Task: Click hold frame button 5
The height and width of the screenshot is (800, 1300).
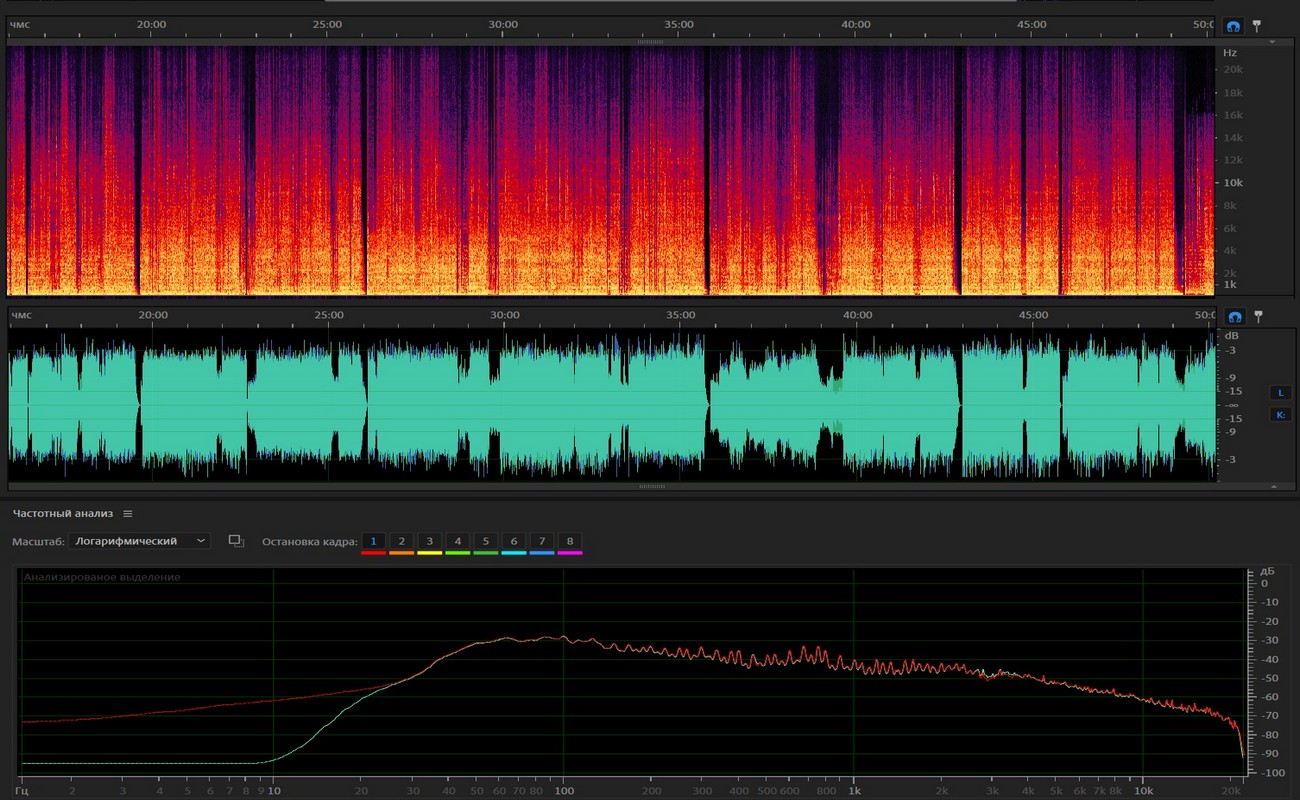Action: (485, 541)
